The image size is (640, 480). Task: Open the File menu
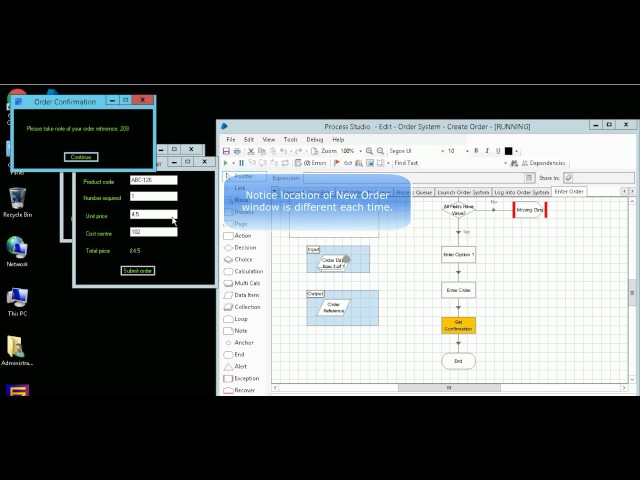(x=231, y=140)
